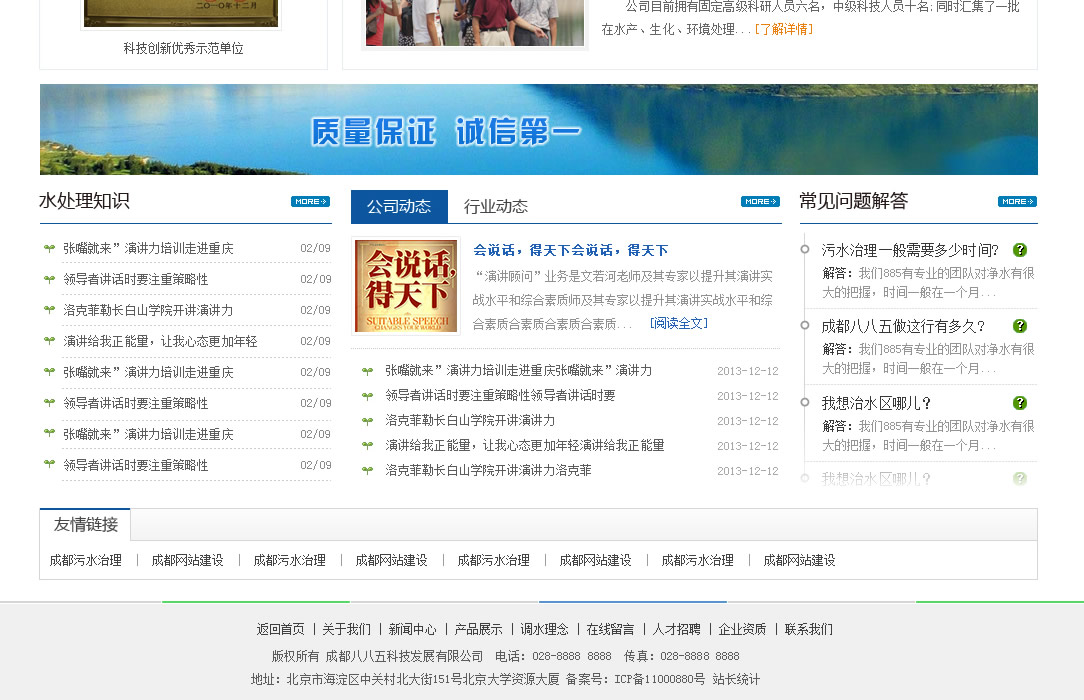Click the [了解详情] link in company intro
Viewport: 1084px width, 700px height.
[783, 30]
